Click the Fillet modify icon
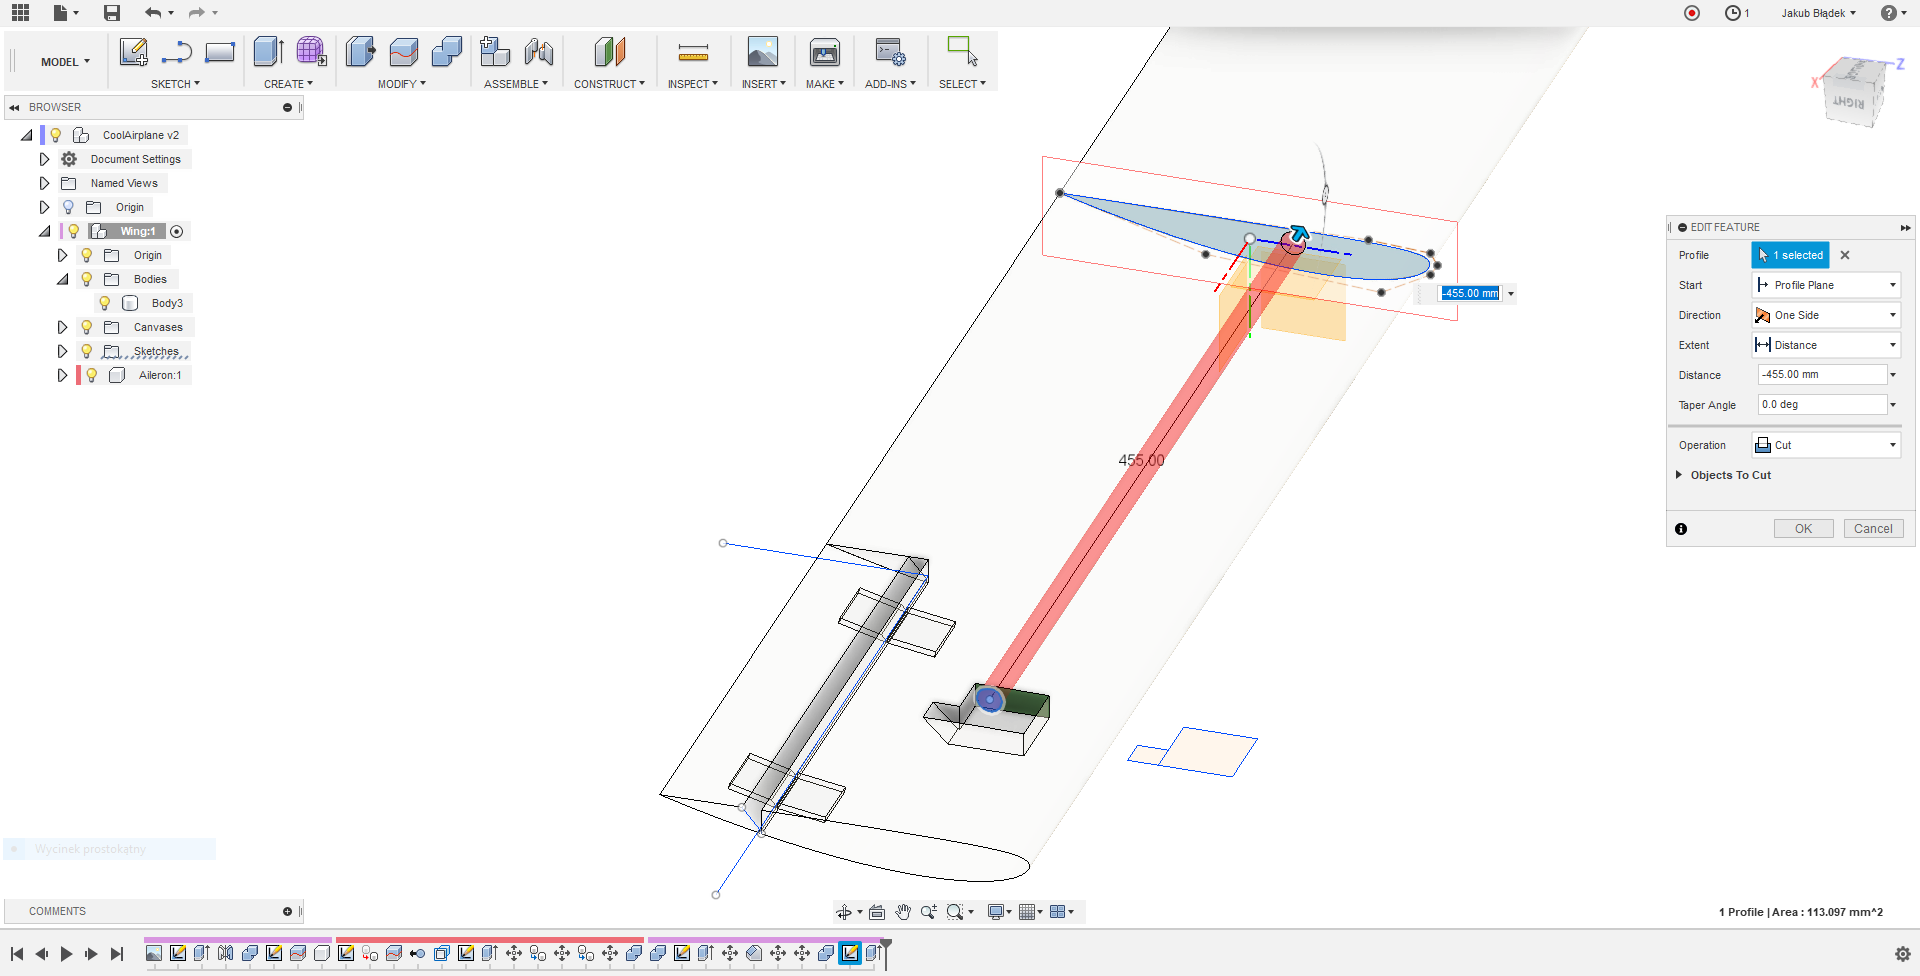The height and width of the screenshot is (976, 1920). (404, 52)
